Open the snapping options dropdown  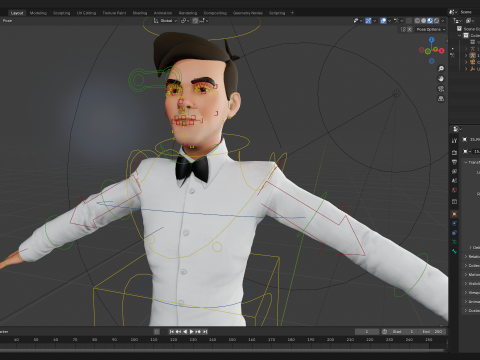point(205,21)
